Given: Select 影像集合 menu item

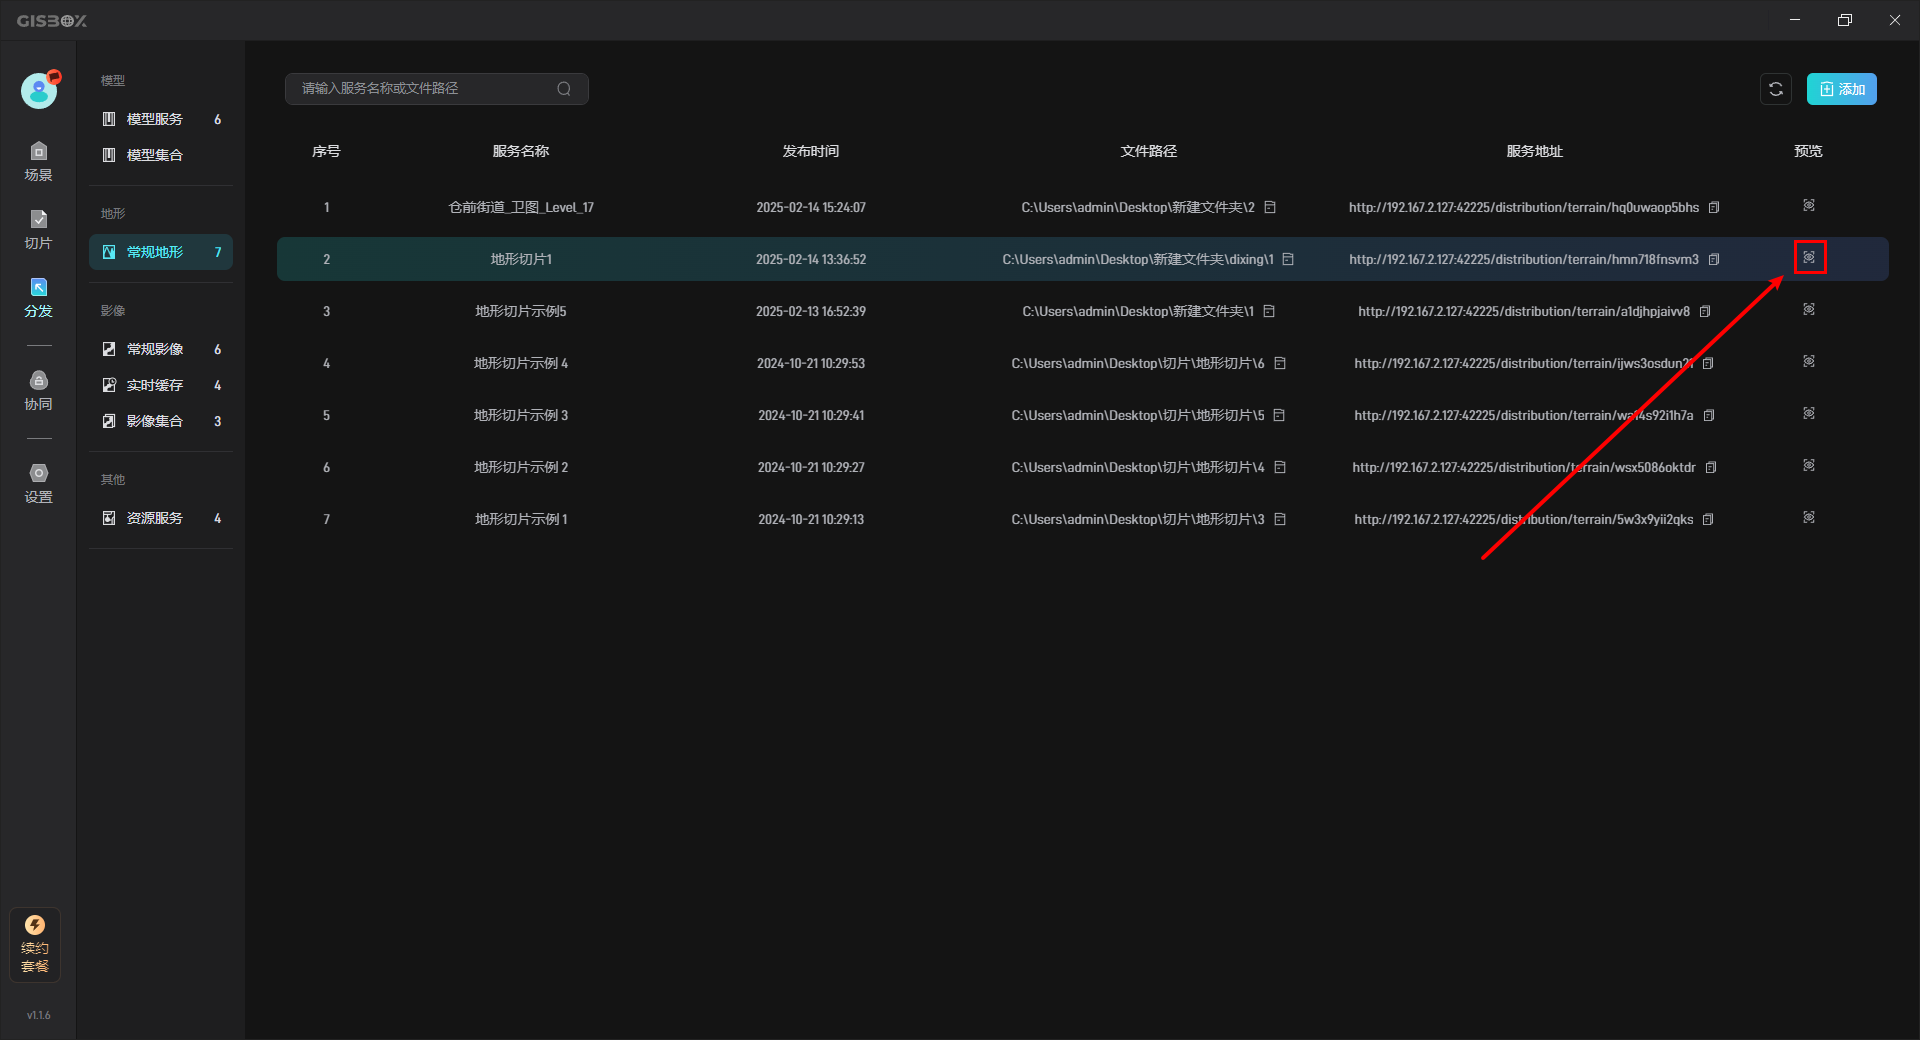Looking at the screenshot, I should pos(161,421).
